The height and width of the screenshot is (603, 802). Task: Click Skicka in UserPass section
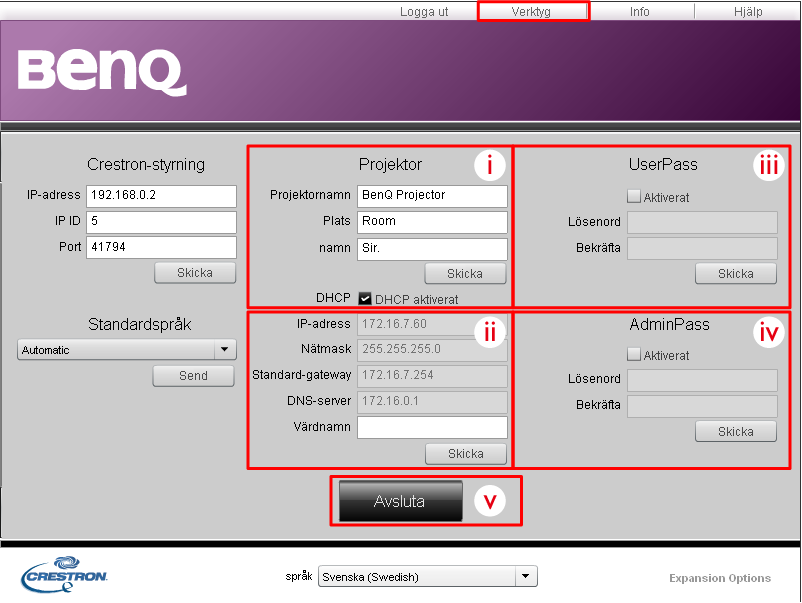tap(736, 274)
